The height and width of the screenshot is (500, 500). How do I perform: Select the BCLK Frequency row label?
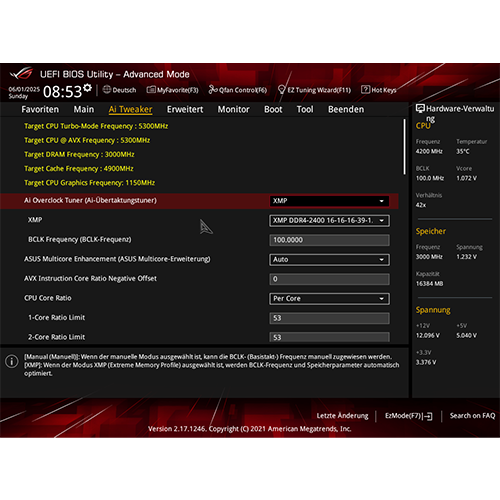pos(80,239)
